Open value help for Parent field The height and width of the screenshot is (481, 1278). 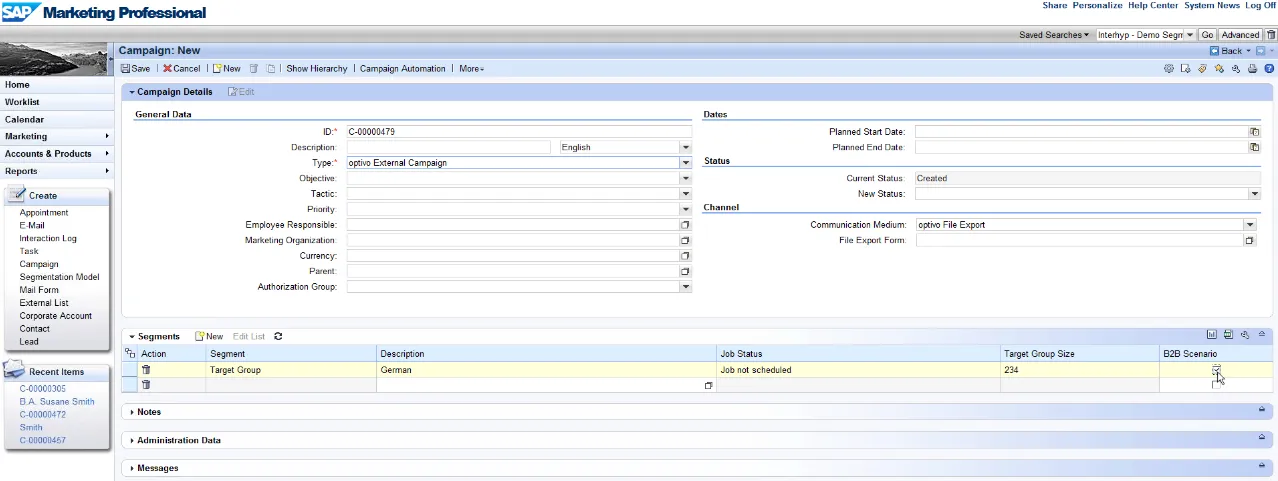coord(686,271)
